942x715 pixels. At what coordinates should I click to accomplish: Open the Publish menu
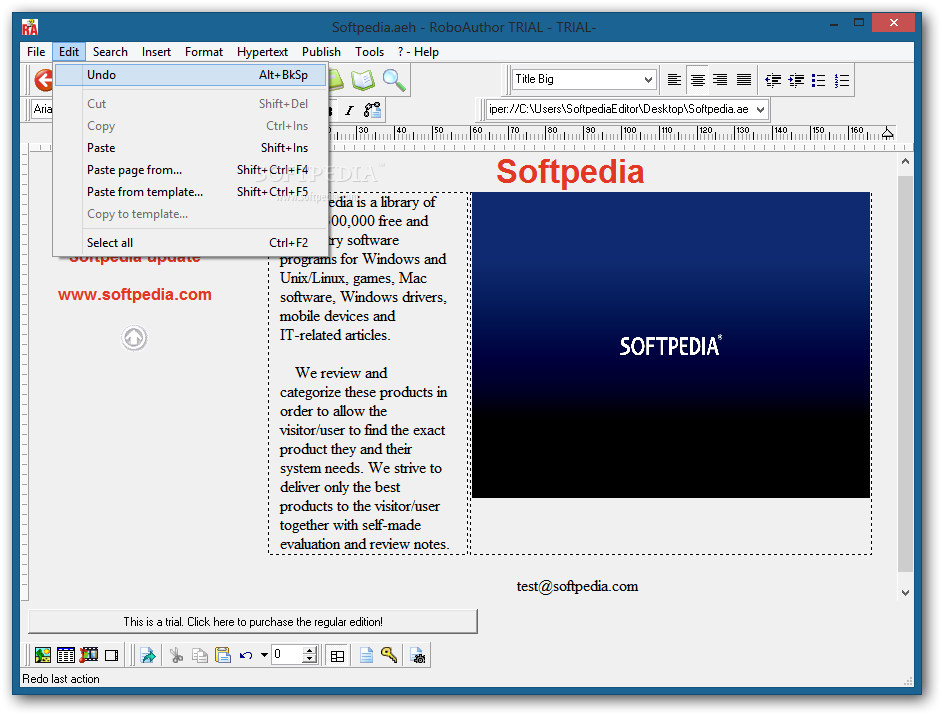click(x=321, y=52)
